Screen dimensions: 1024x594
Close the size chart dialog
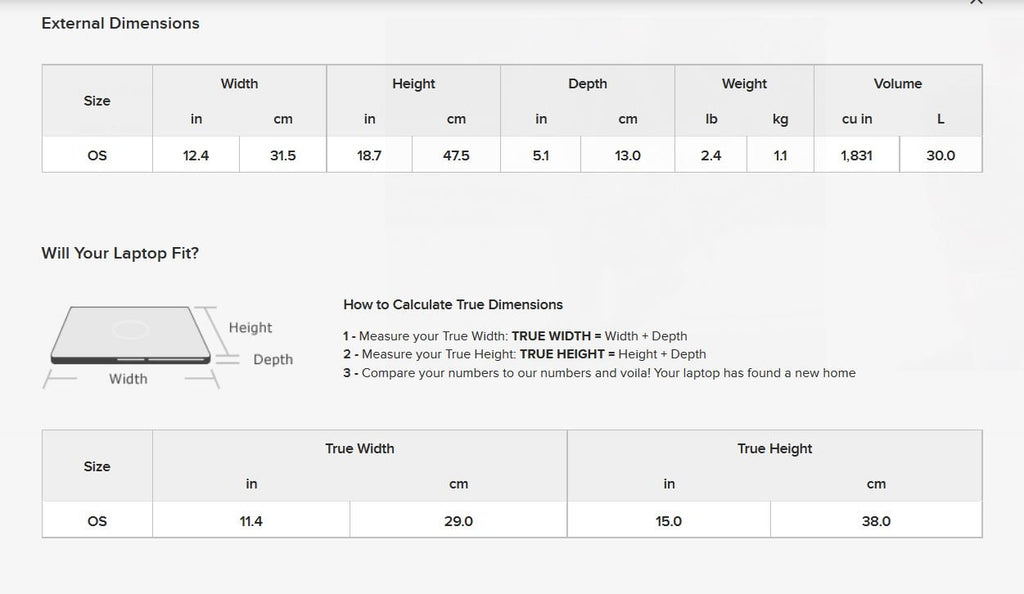(x=977, y=3)
